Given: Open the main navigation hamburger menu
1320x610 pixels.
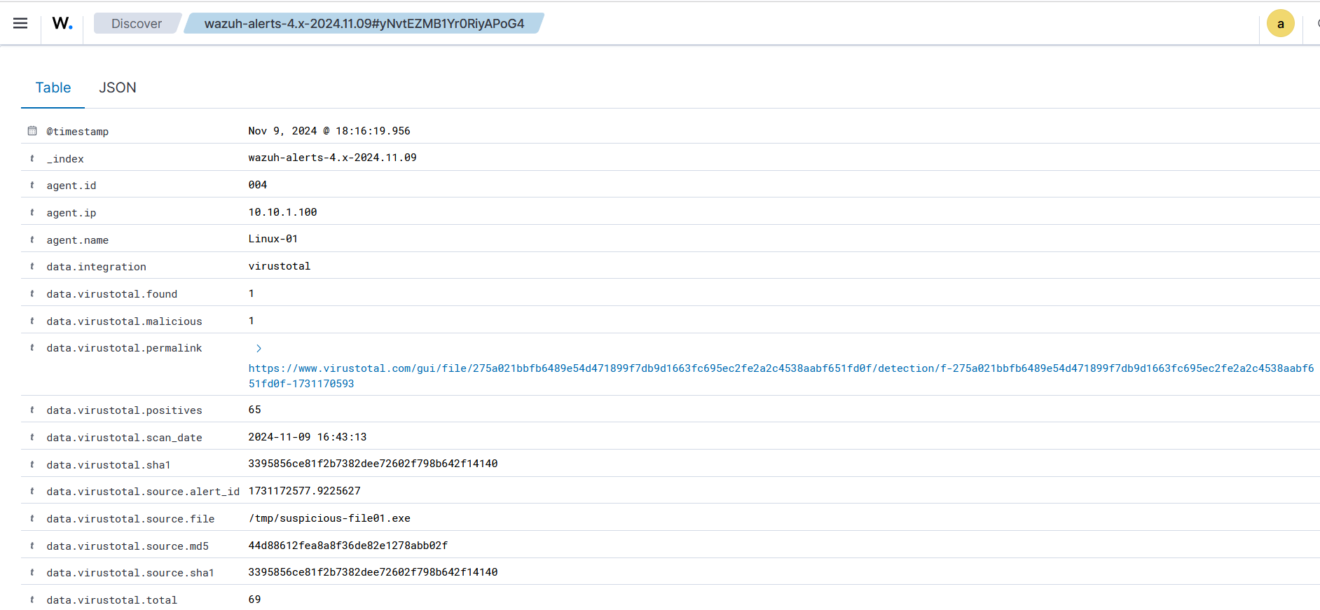Looking at the screenshot, I should [20, 23].
